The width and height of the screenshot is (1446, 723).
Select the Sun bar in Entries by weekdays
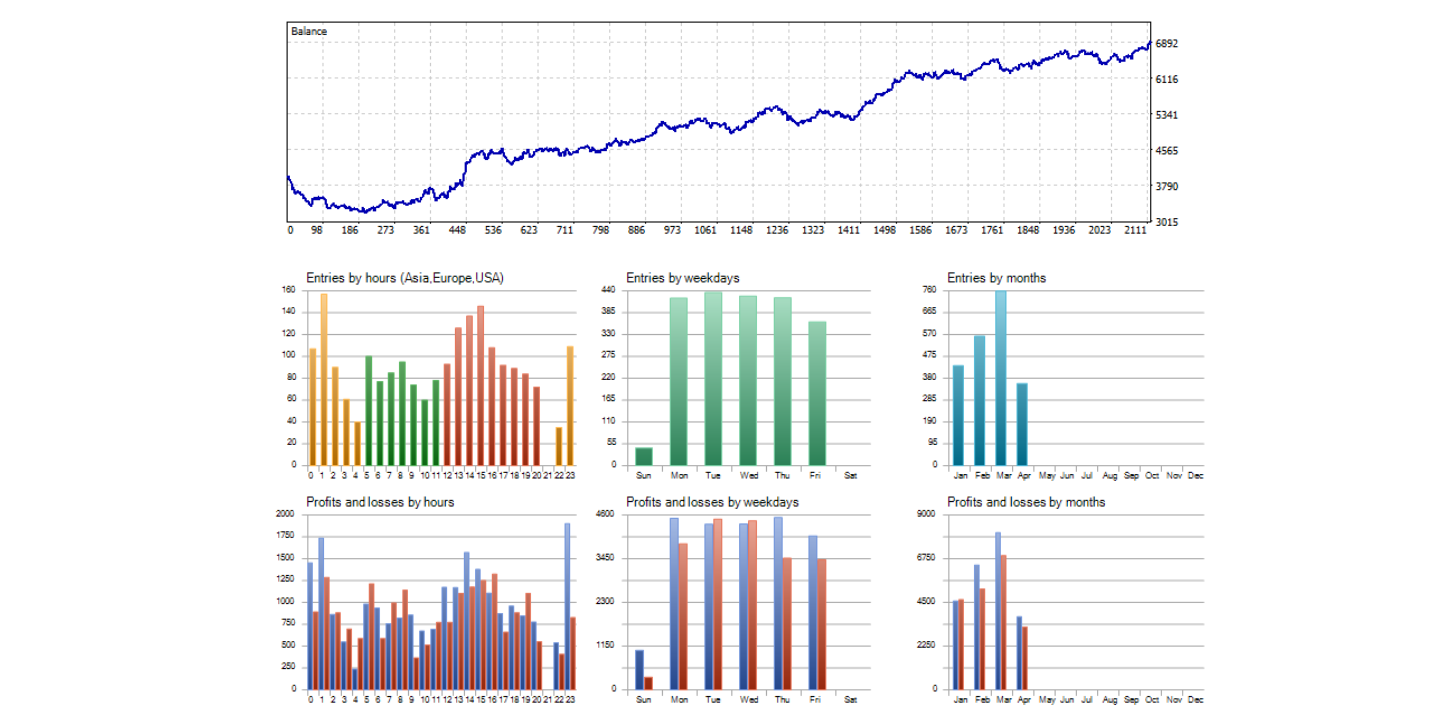click(643, 456)
